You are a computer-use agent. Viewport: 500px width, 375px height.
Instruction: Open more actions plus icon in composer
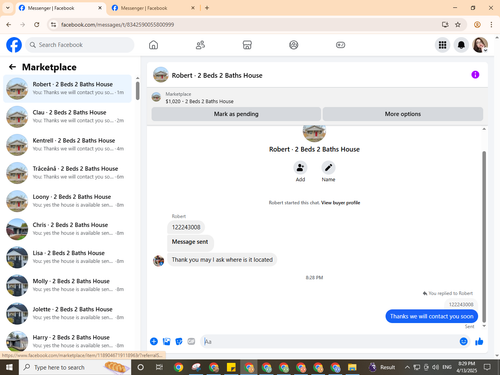coord(154,341)
